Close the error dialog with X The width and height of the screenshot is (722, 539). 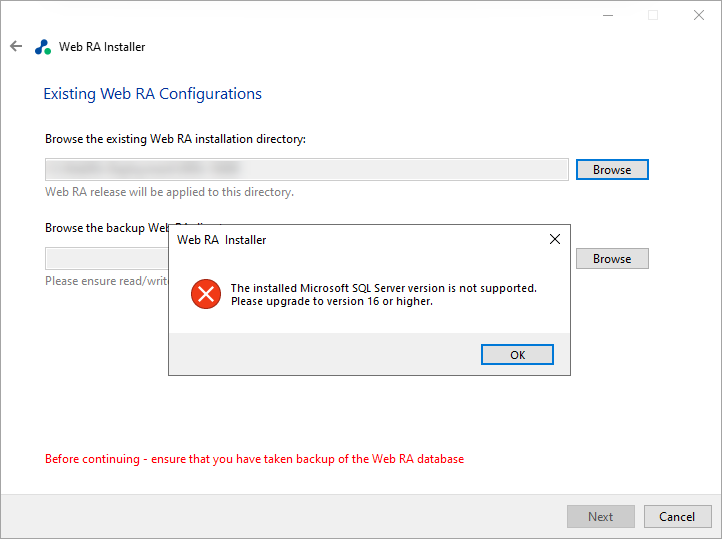pyautogui.click(x=555, y=240)
